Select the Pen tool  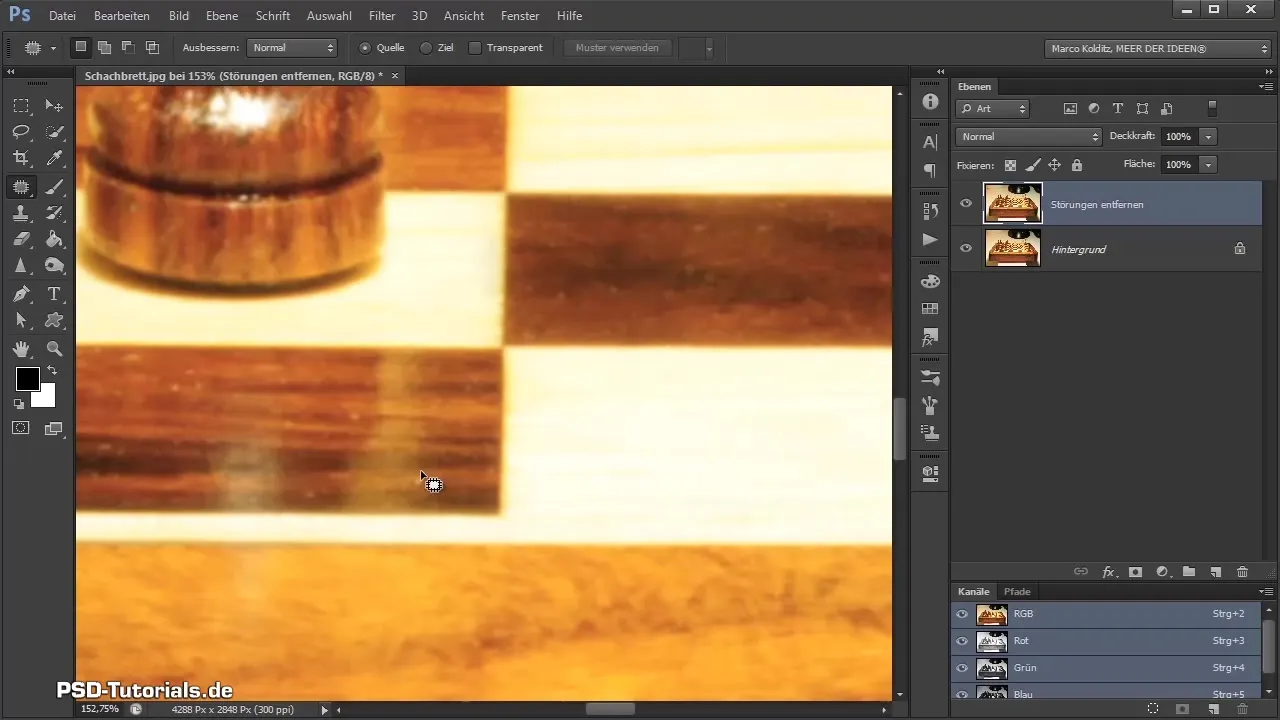click(x=21, y=294)
